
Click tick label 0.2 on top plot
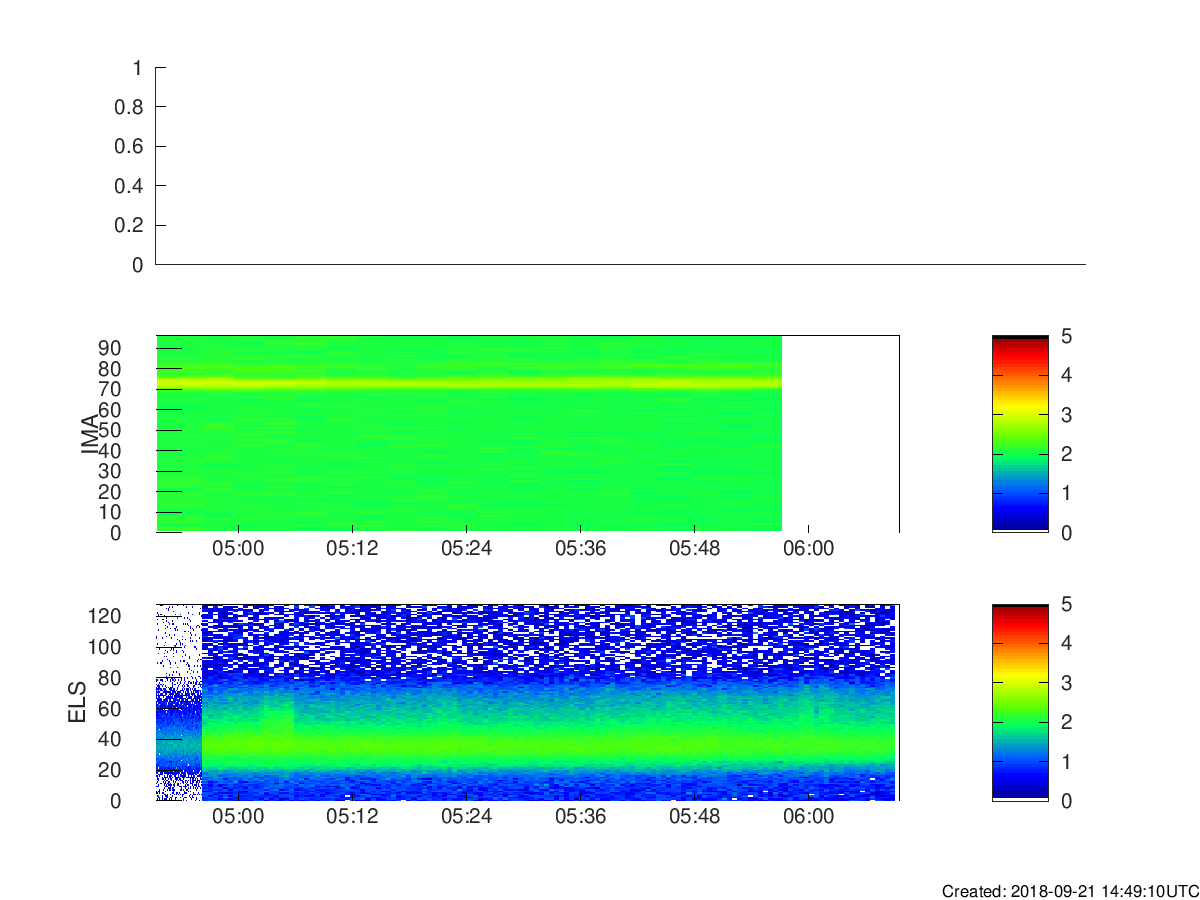pyautogui.click(x=129, y=225)
